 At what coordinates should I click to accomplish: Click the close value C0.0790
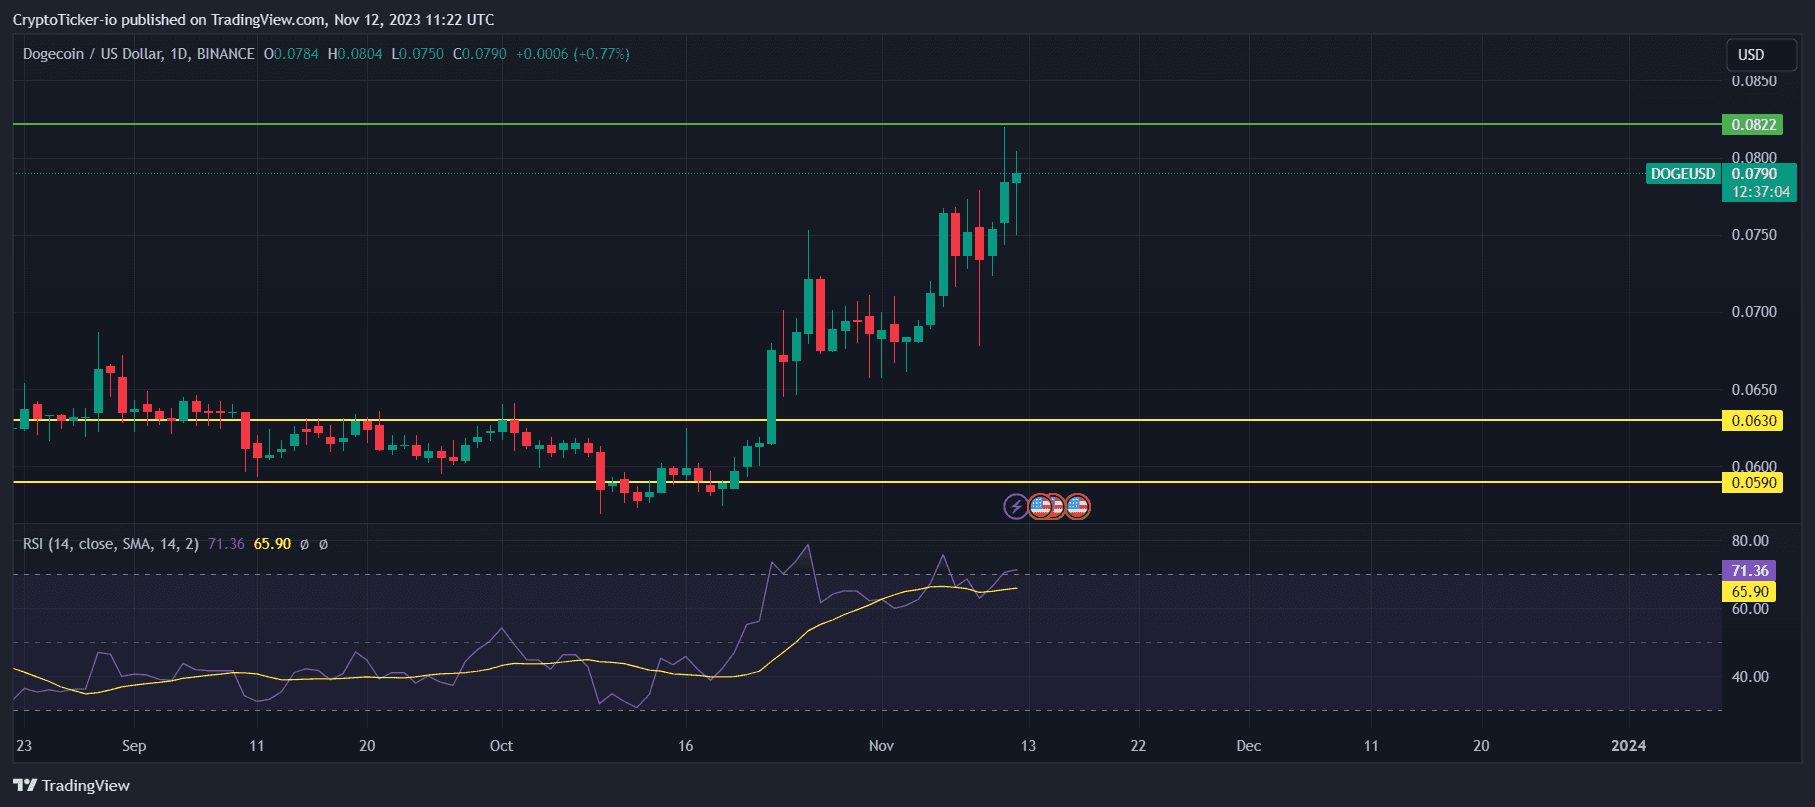pyautogui.click(x=480, y=54)
